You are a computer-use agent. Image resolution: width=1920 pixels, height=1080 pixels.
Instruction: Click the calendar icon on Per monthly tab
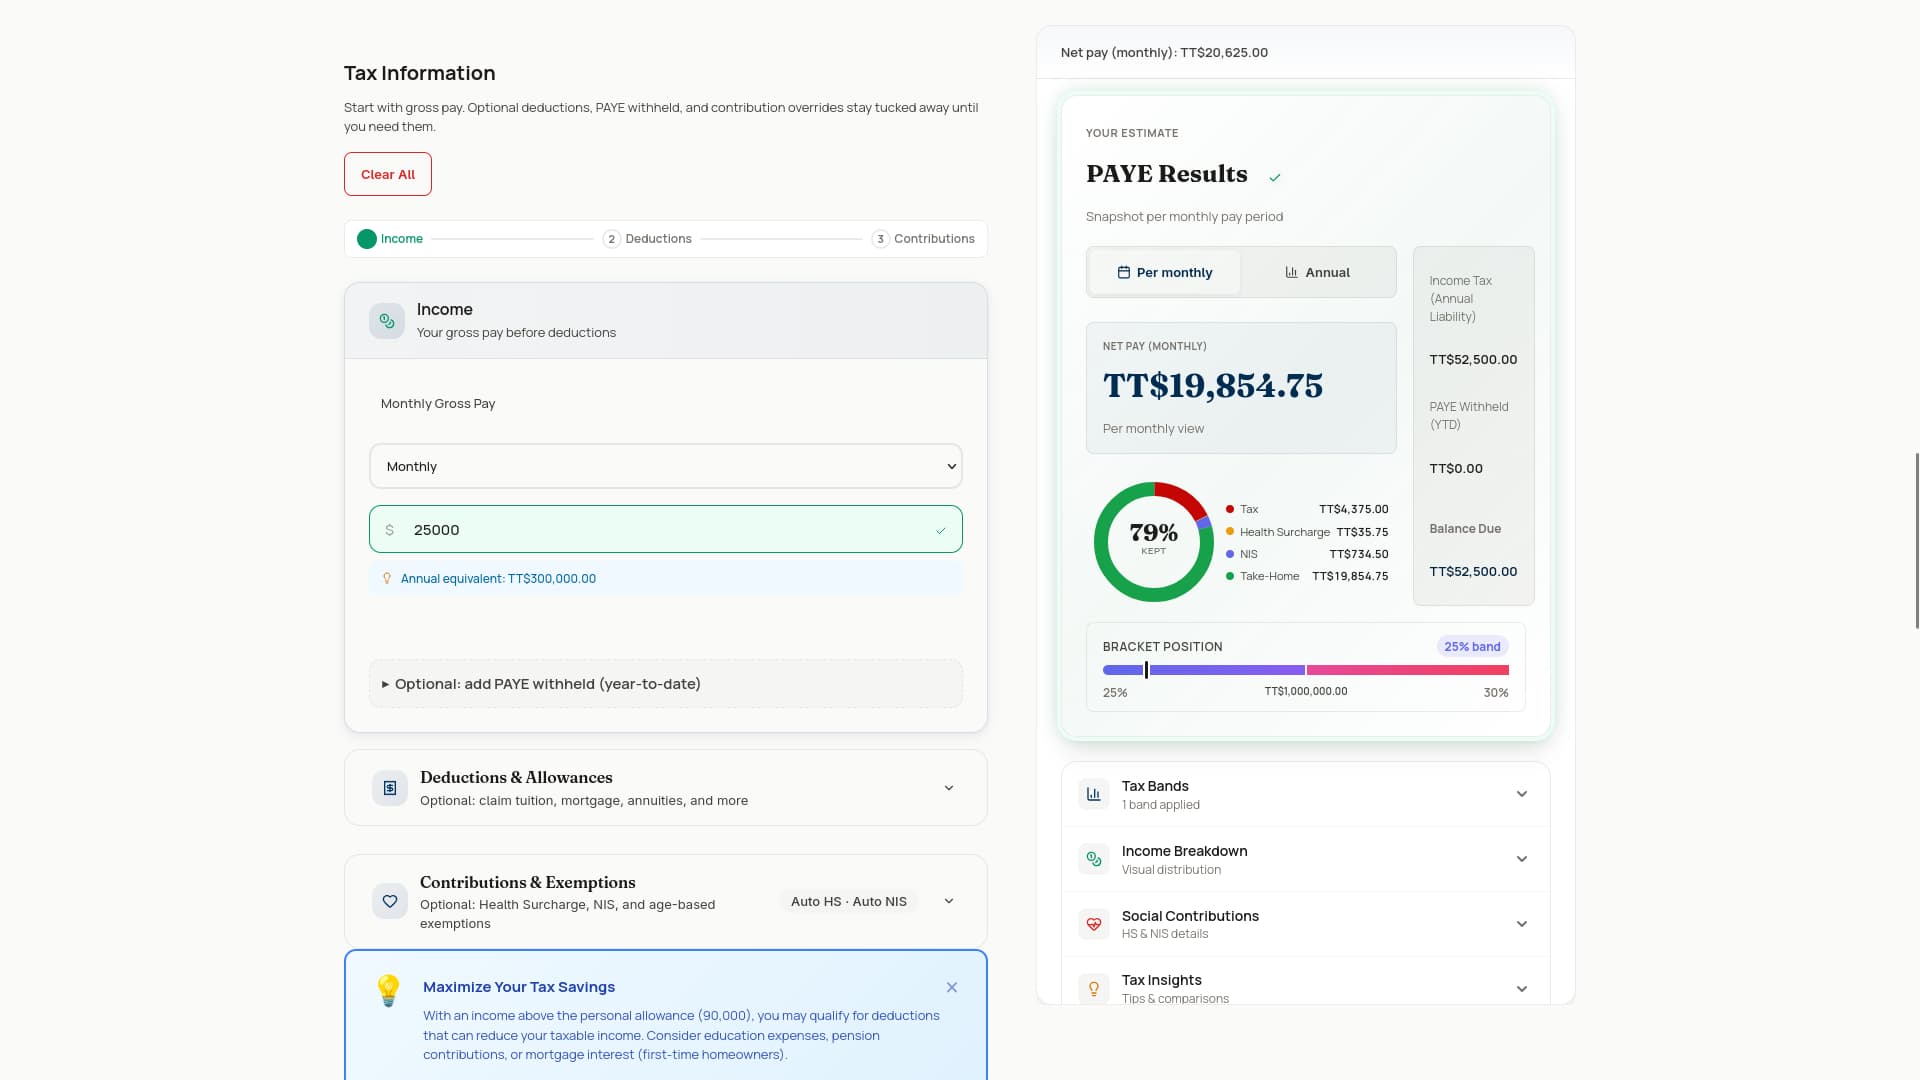(x=1124, y=272)
